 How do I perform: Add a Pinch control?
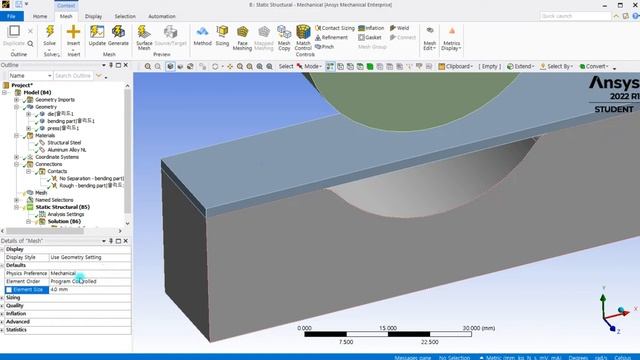click(324, 47)
